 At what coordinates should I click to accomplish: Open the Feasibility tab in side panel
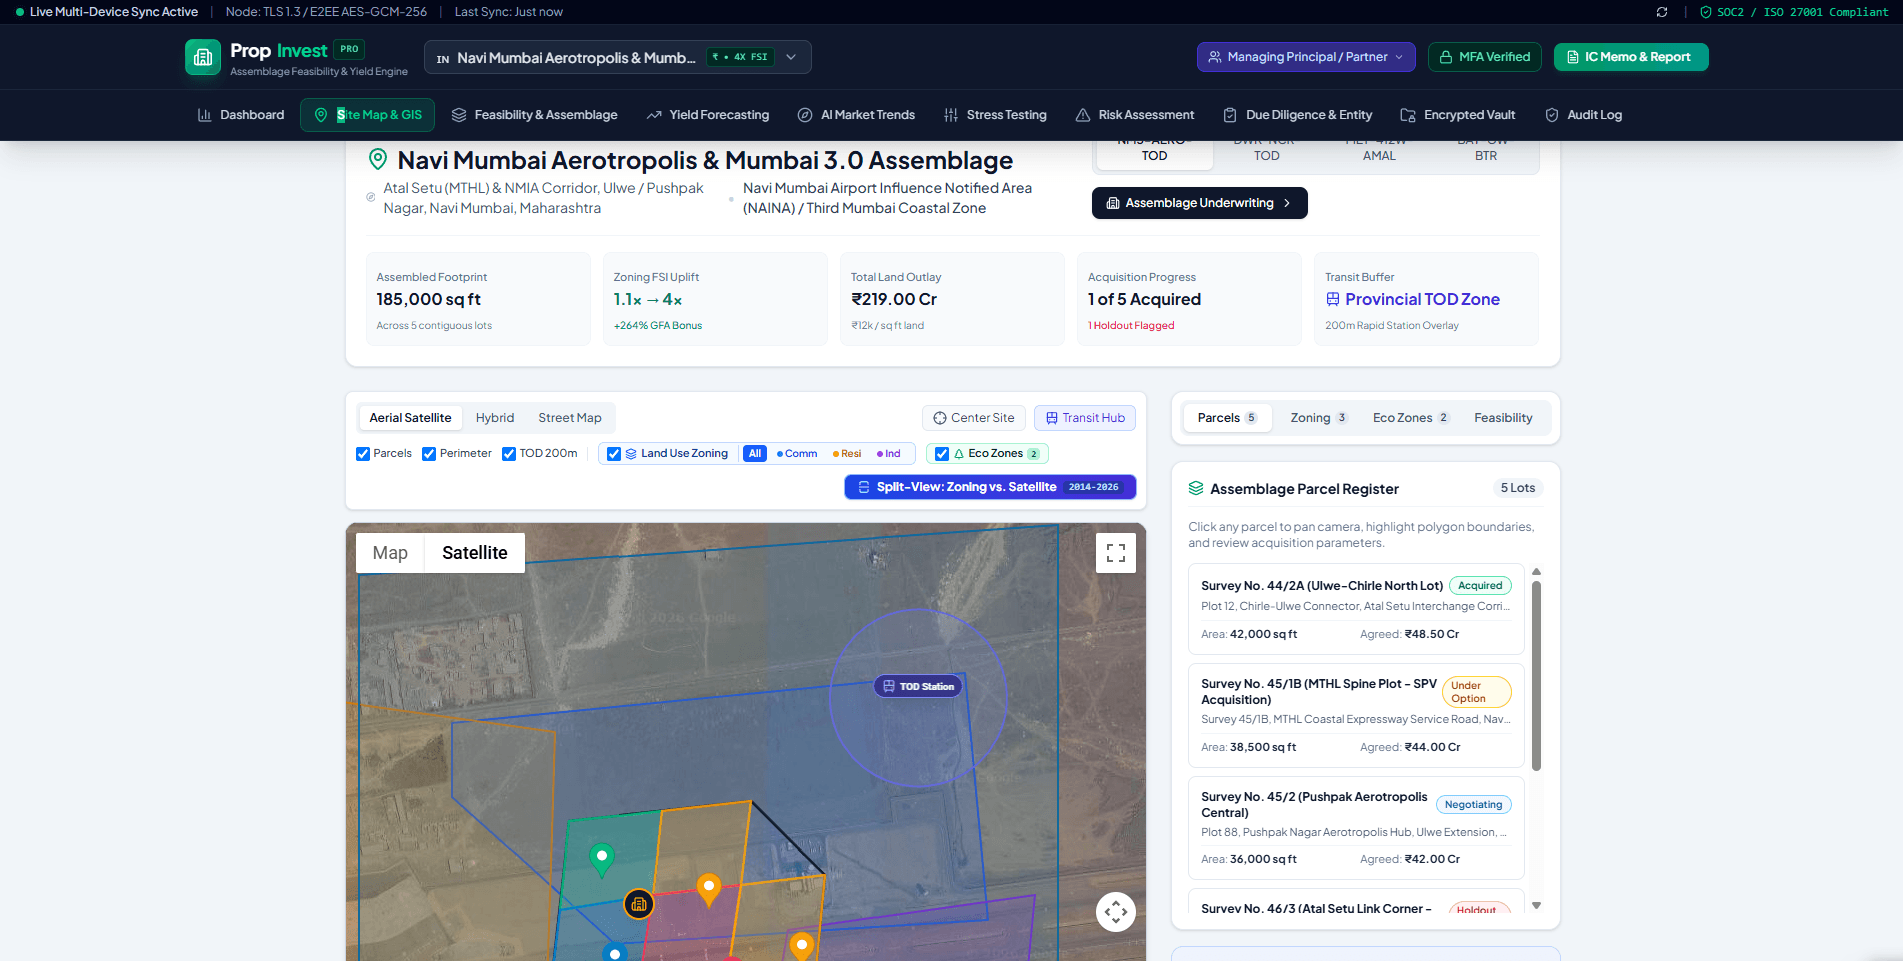coord(1503,418)
